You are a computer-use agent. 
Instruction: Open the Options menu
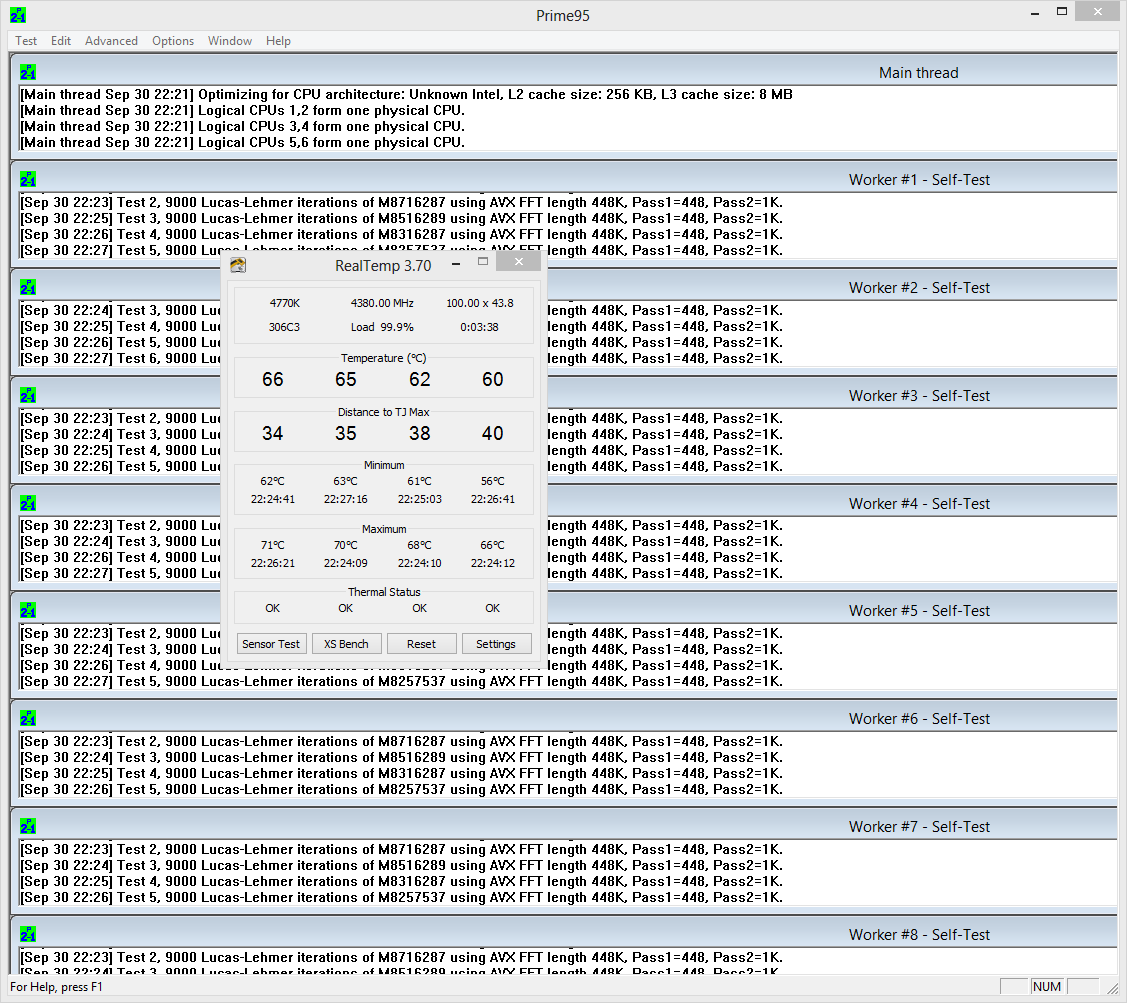pos(173,41)
